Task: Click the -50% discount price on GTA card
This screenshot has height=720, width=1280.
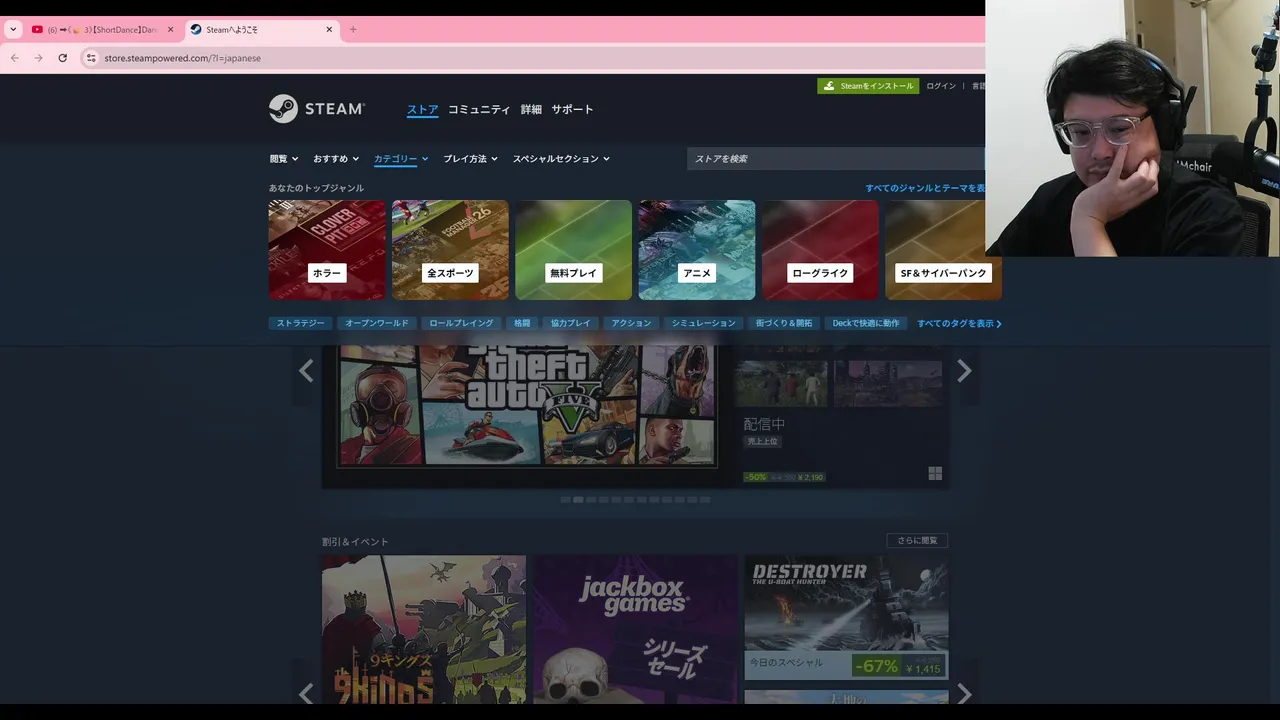Action: tap(784, 477)
